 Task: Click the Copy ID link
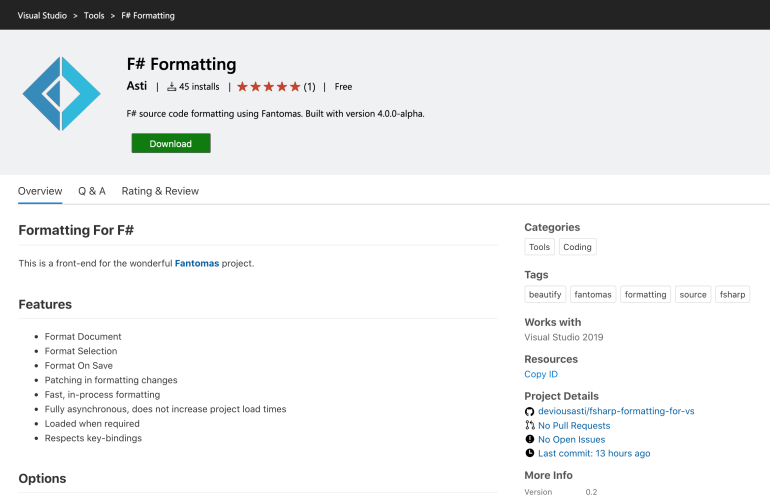click(x=541, y=374)
